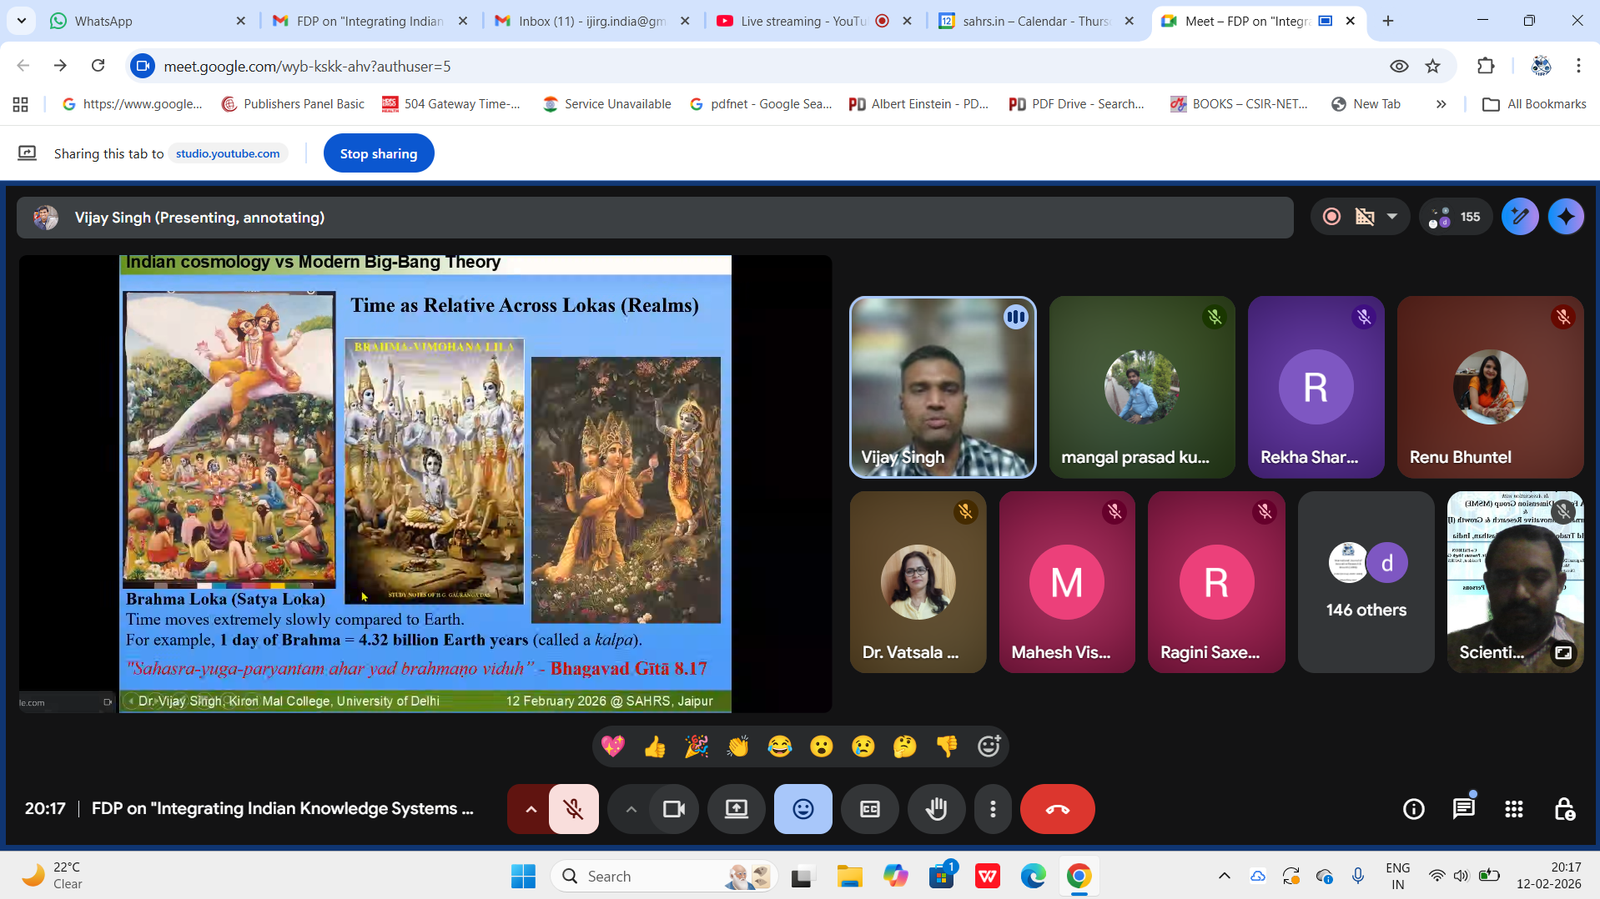This screenshot has width=1600, height=899.
Task: Send the thumbs up reaction
Action: pos(655,747)
